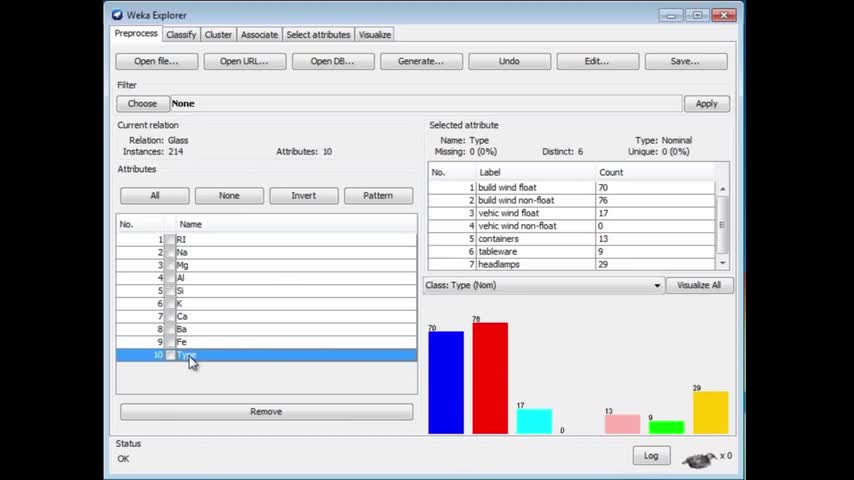The image size is (854, 480).
Task: Click the filter Choose button
Action: [142, 104]
